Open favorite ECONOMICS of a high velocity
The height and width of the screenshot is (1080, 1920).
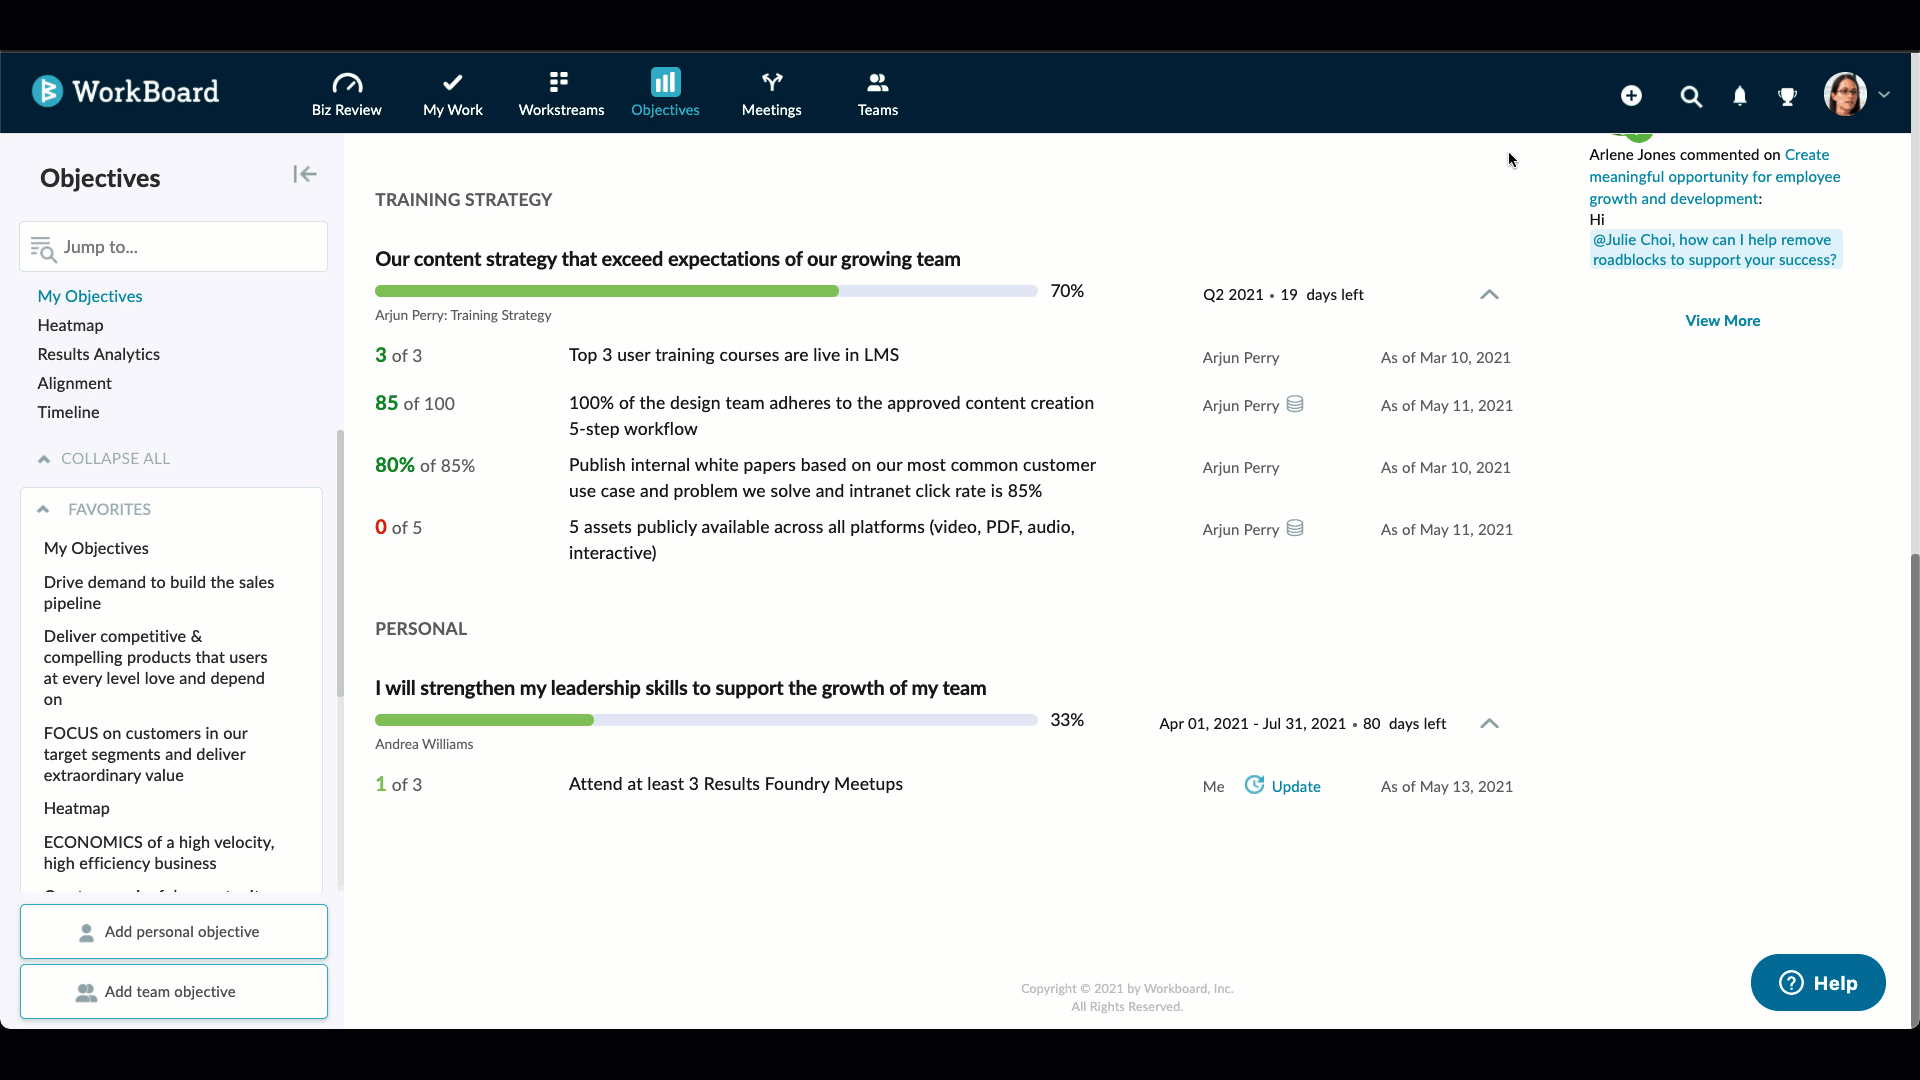click(x=158, y=852)
